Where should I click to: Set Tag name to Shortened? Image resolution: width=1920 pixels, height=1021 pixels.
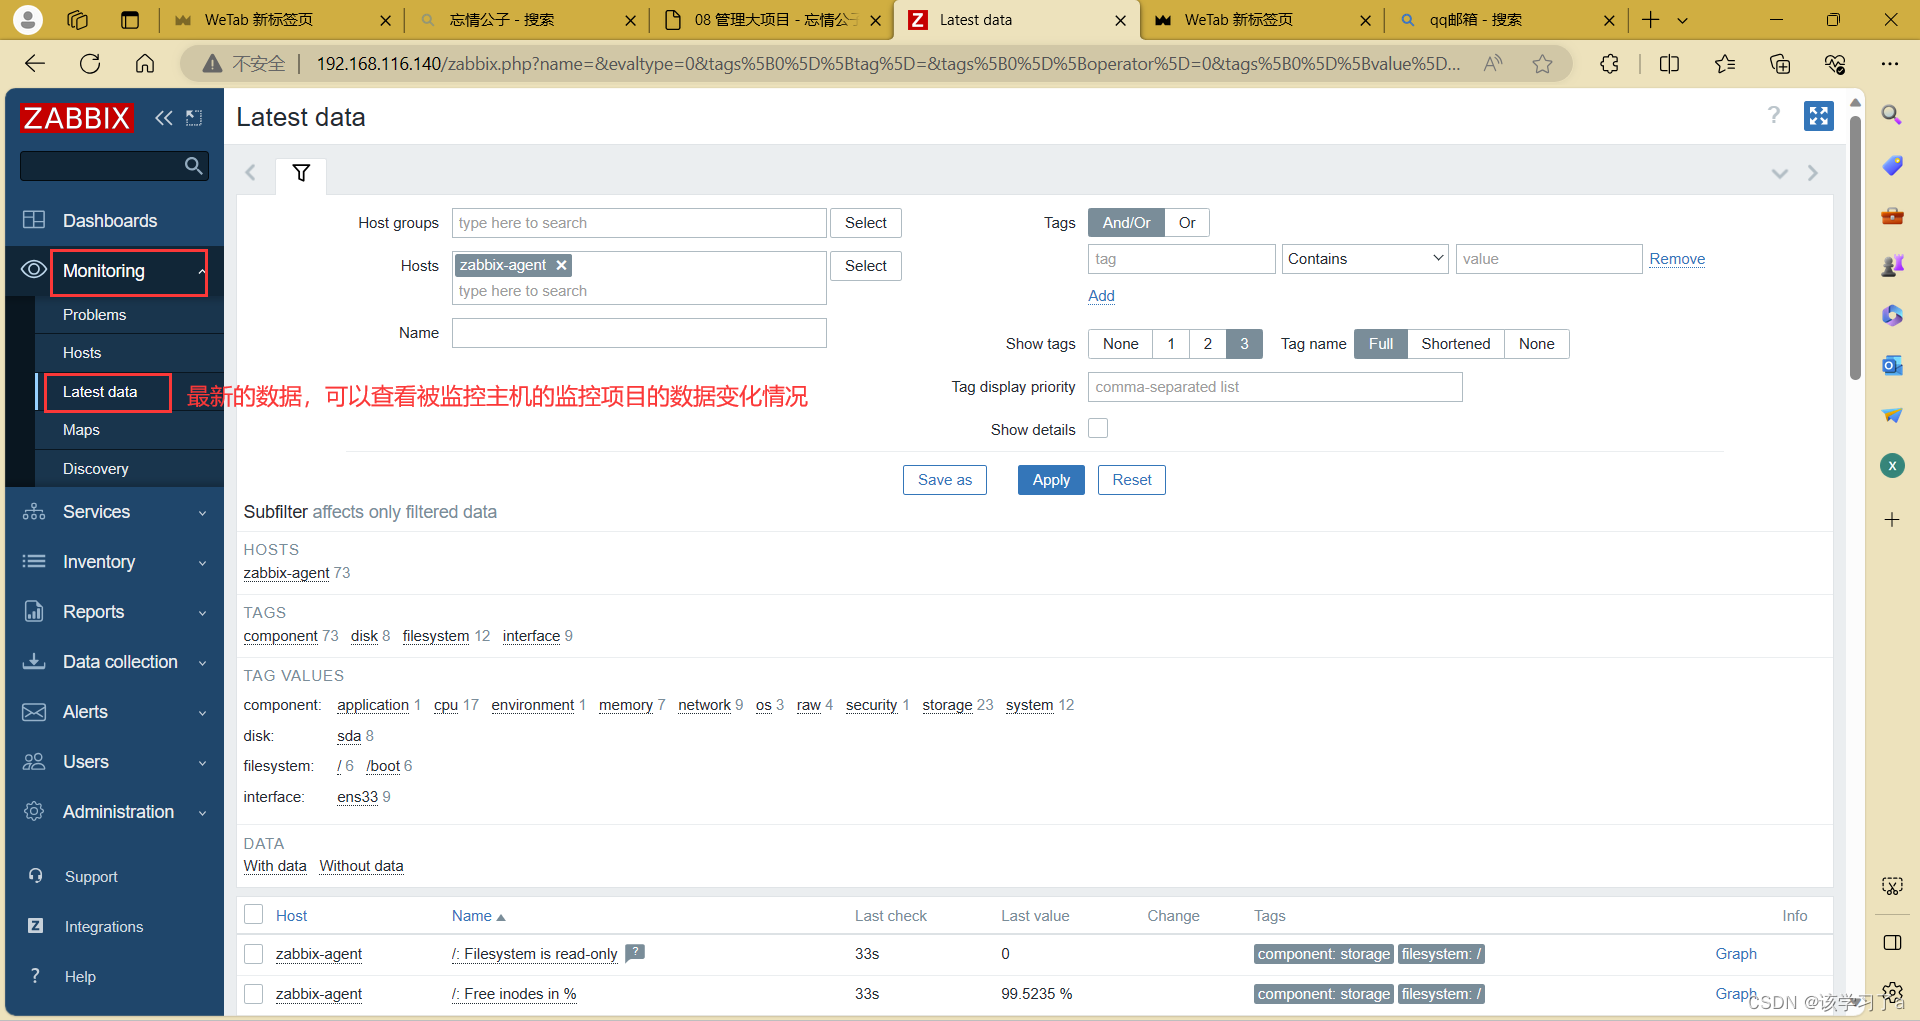click(1456, 344)
